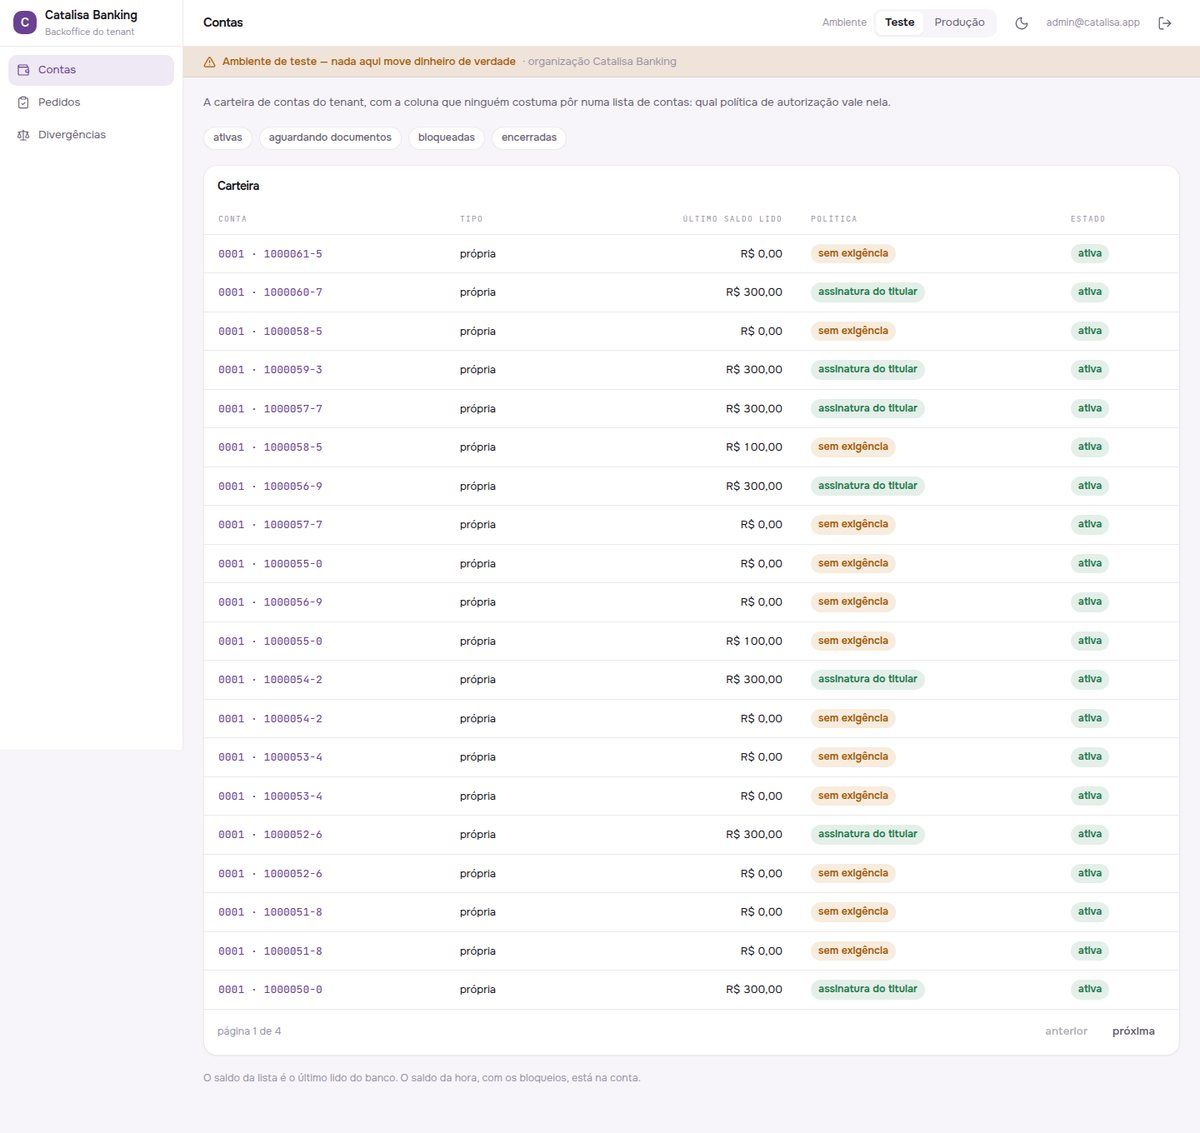1200x1133 pixels.
Task: Click the "CONTA" column header
Action: pos(232,219)
